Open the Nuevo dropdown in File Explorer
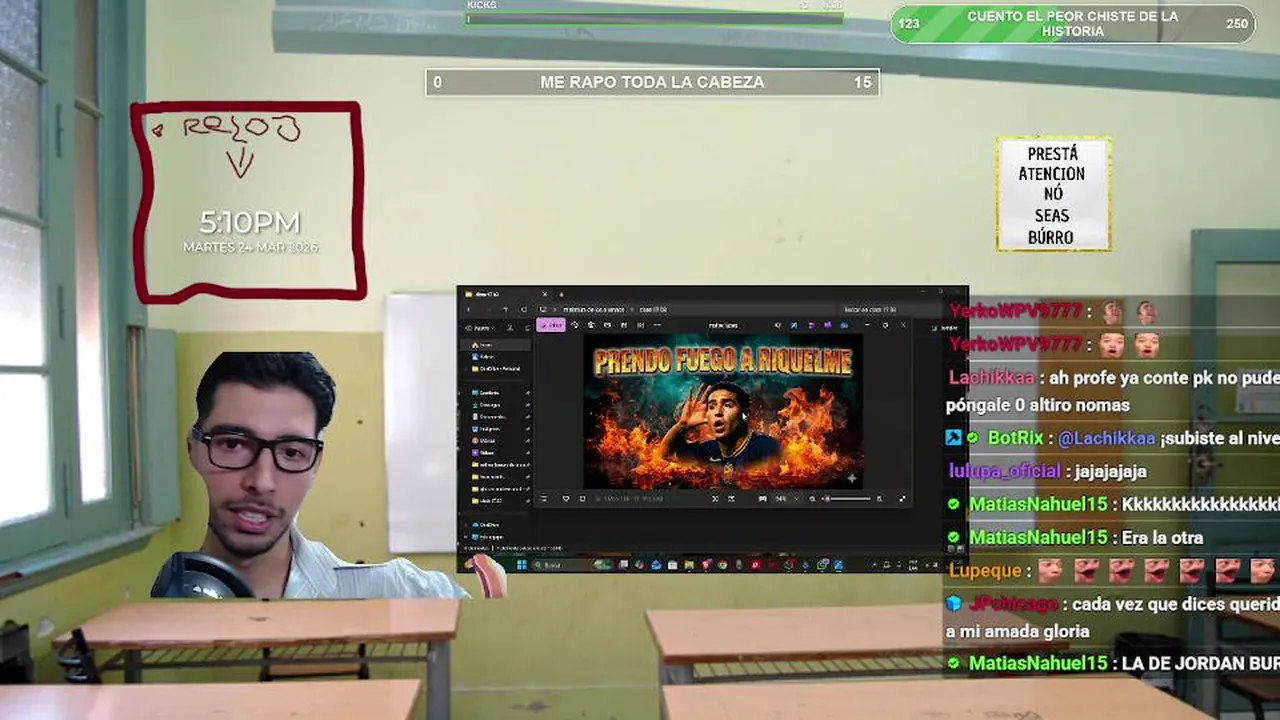This screenshot has height=720, width=1280. click(479, 328)
